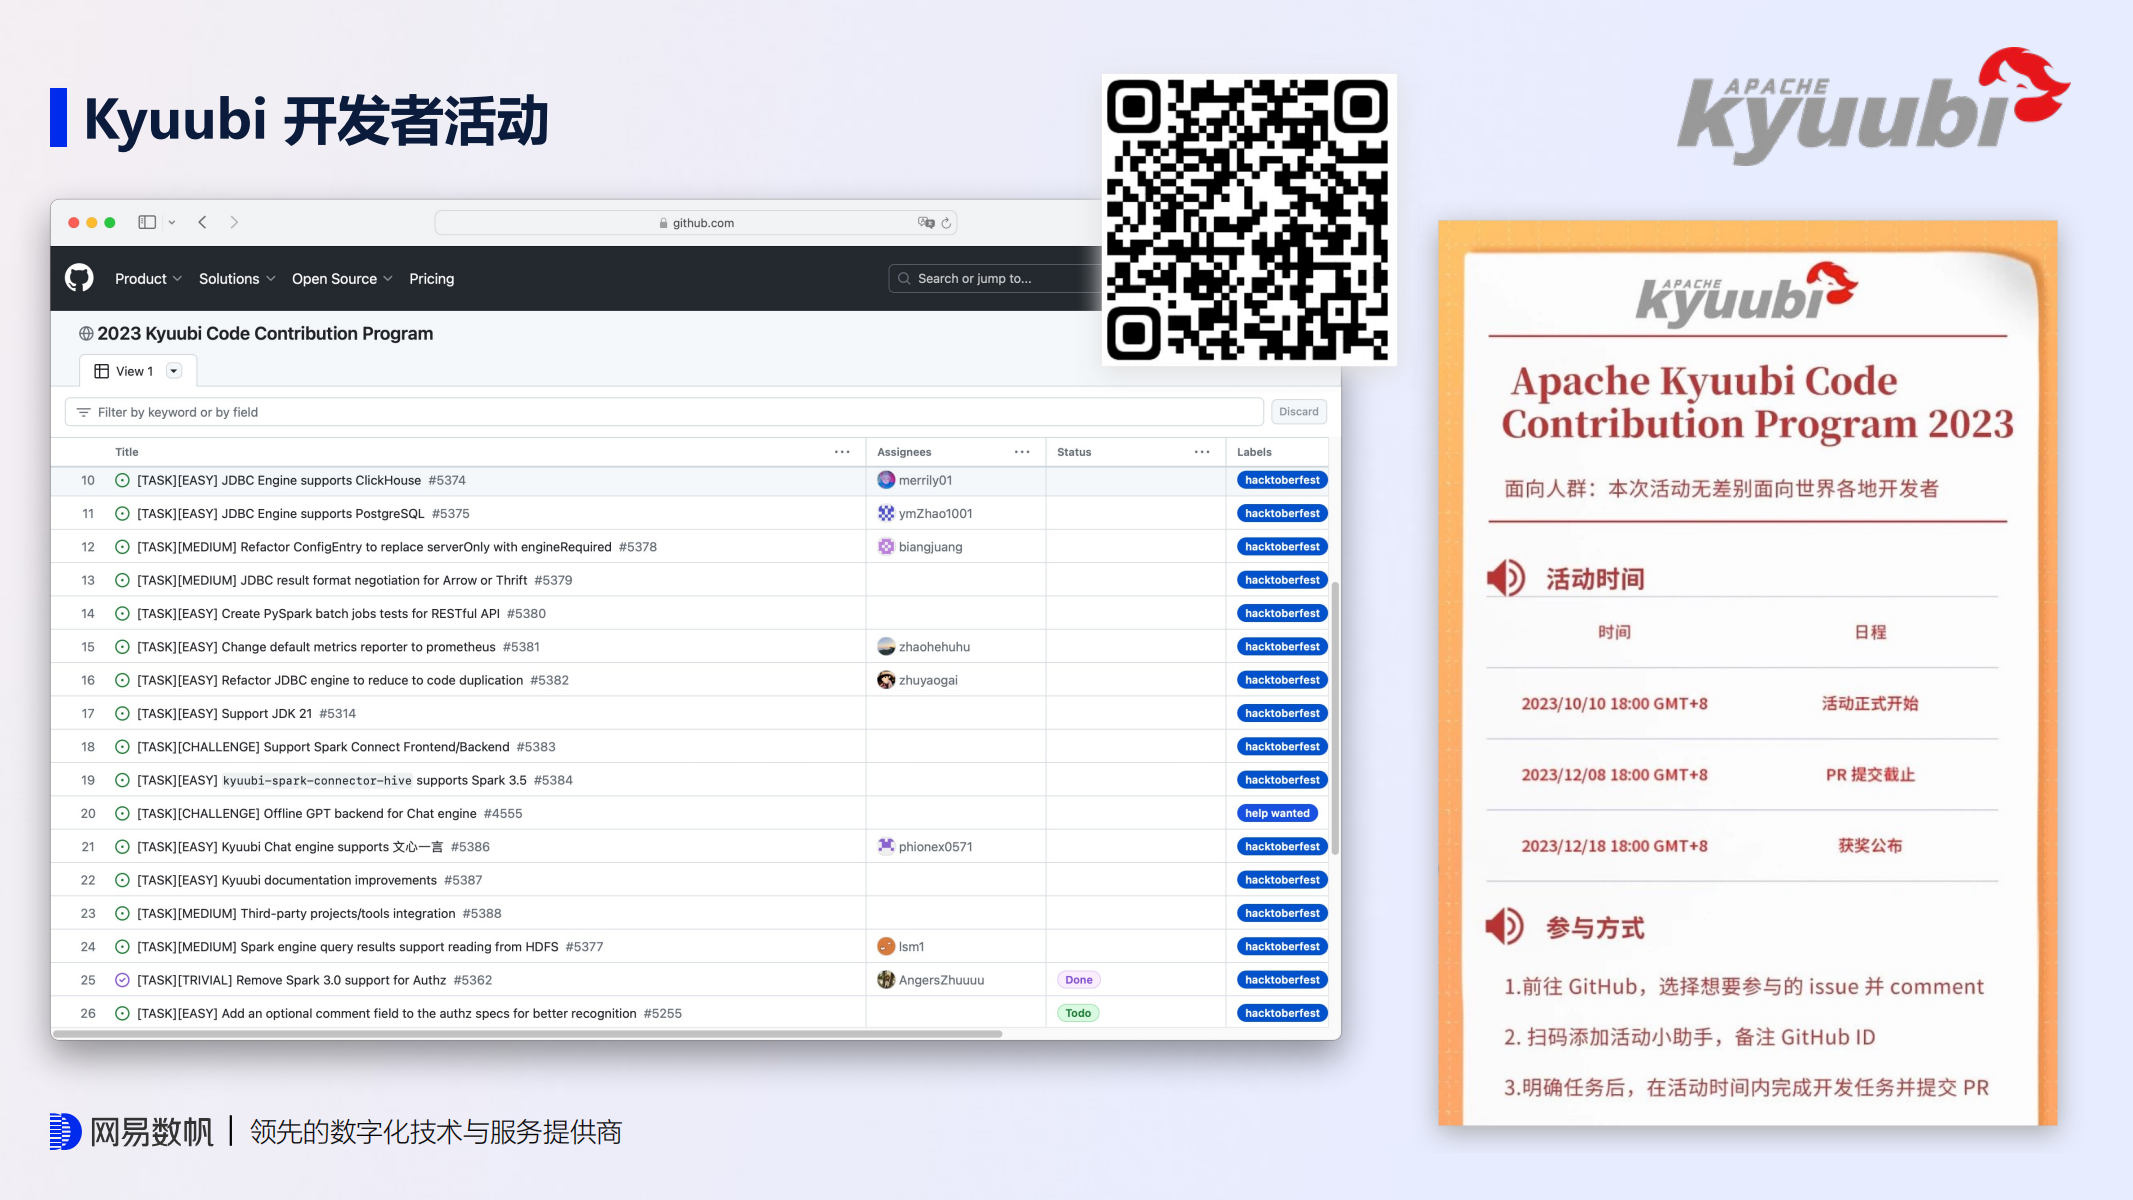Click zhaohehuhu's avatar
This screenshot has width=2133, height=1200.
tap(886, 646)
